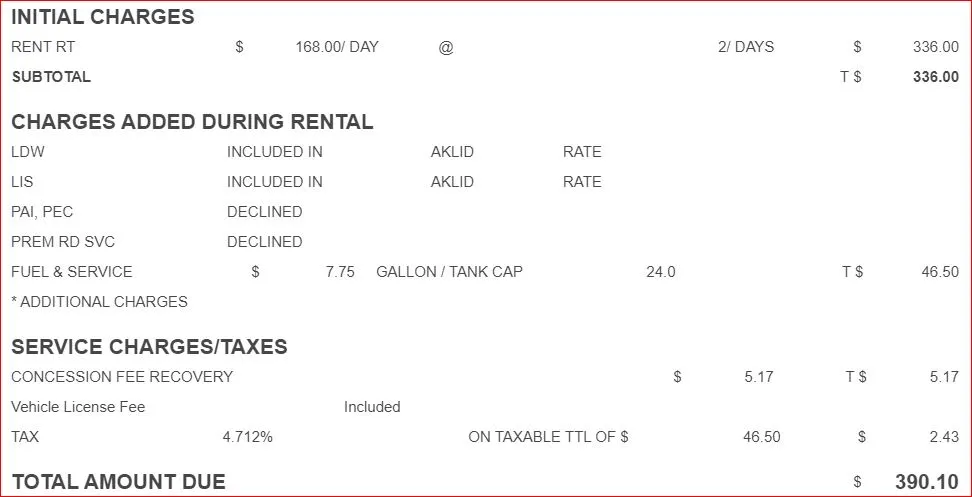Select the FUEL & SERVICE label
This screenshot has width=972, height=497.
click(x=72, y=272)
